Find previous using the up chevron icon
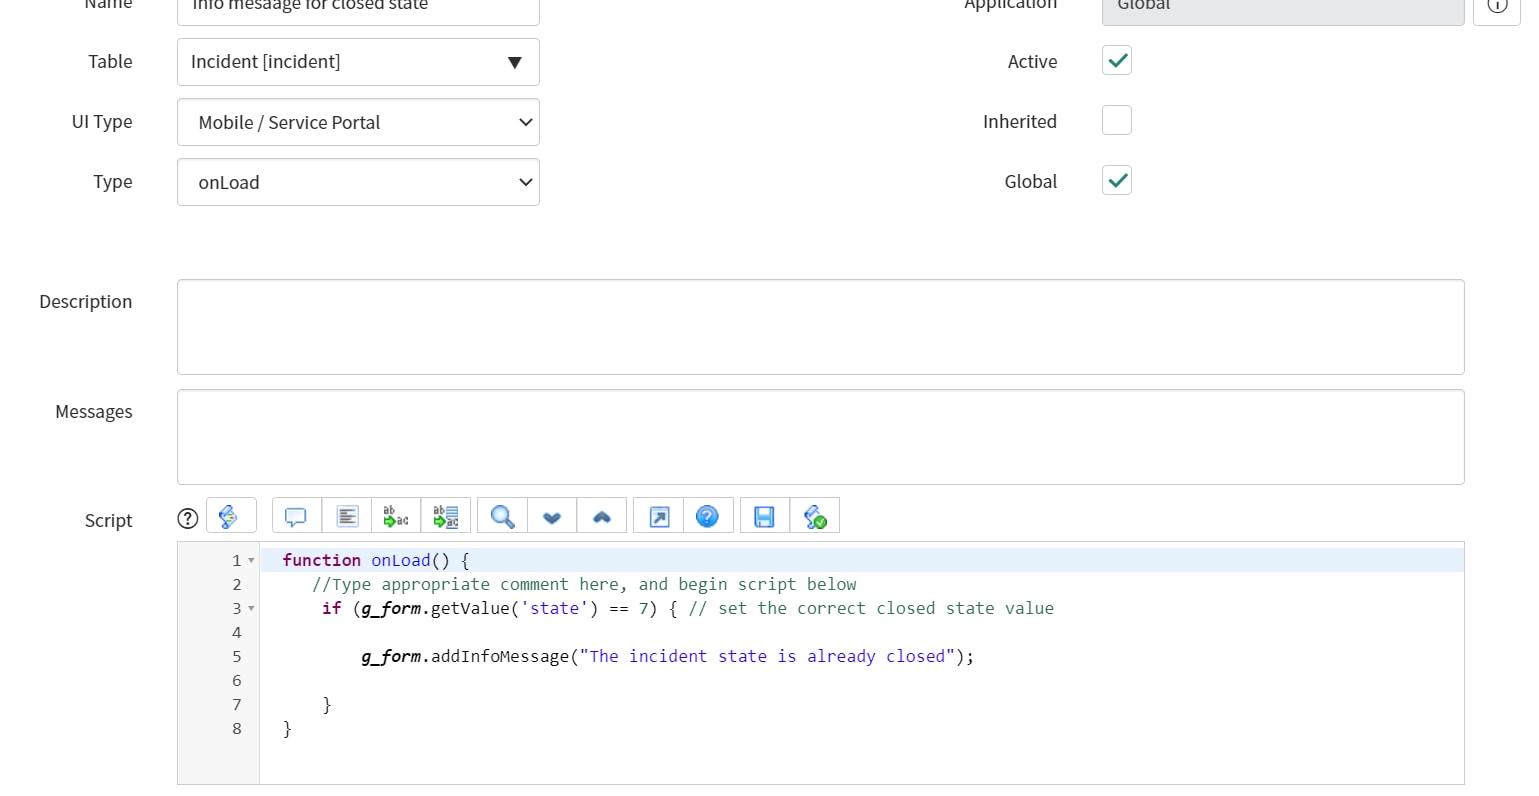 [602, 516]
